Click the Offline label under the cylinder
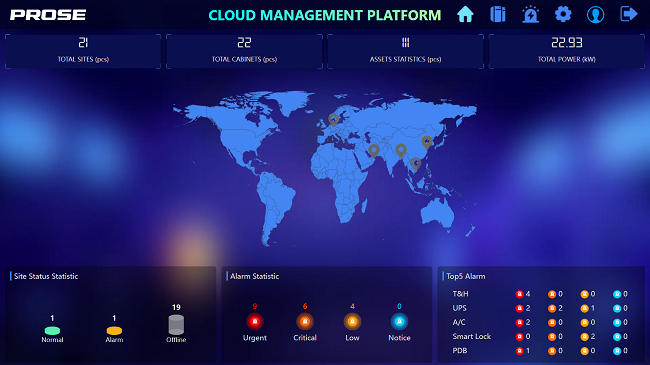This screenshot has width=650, height=365. tap(176, 339)
